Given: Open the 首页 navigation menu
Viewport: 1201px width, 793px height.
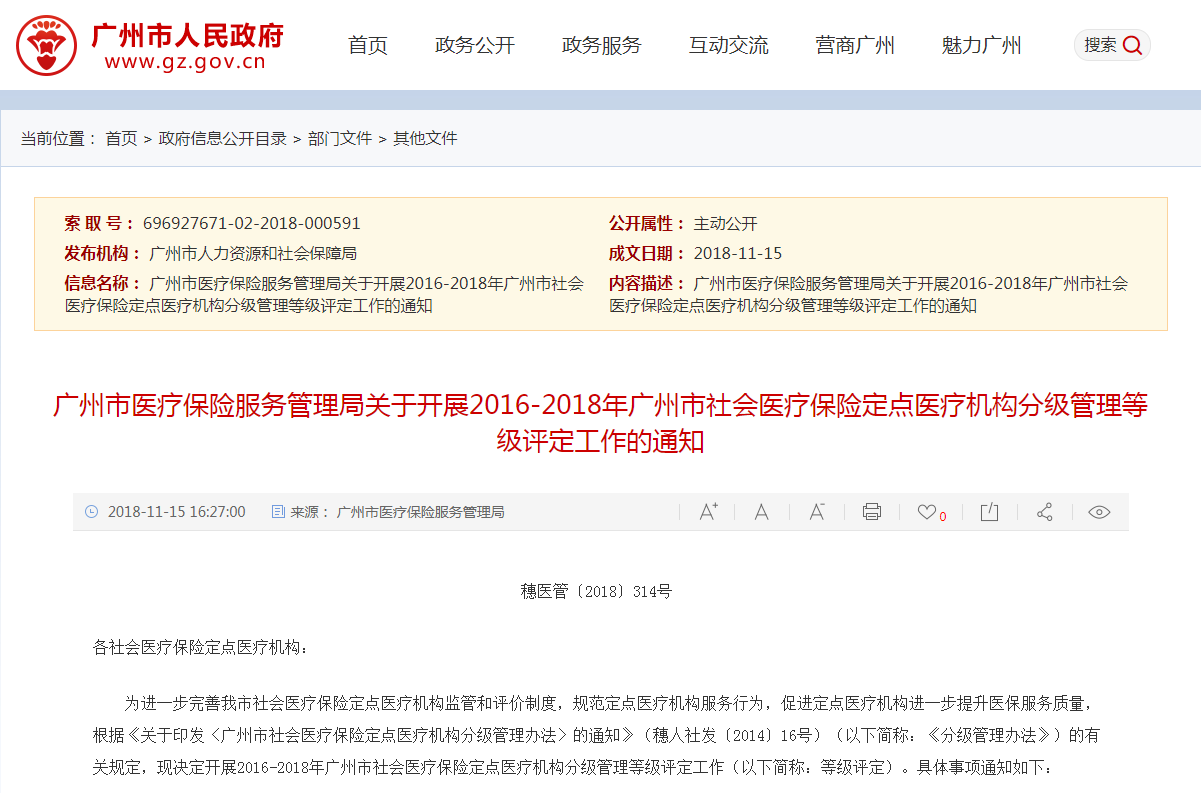Looking at the screenshot, I should [367, 45].
